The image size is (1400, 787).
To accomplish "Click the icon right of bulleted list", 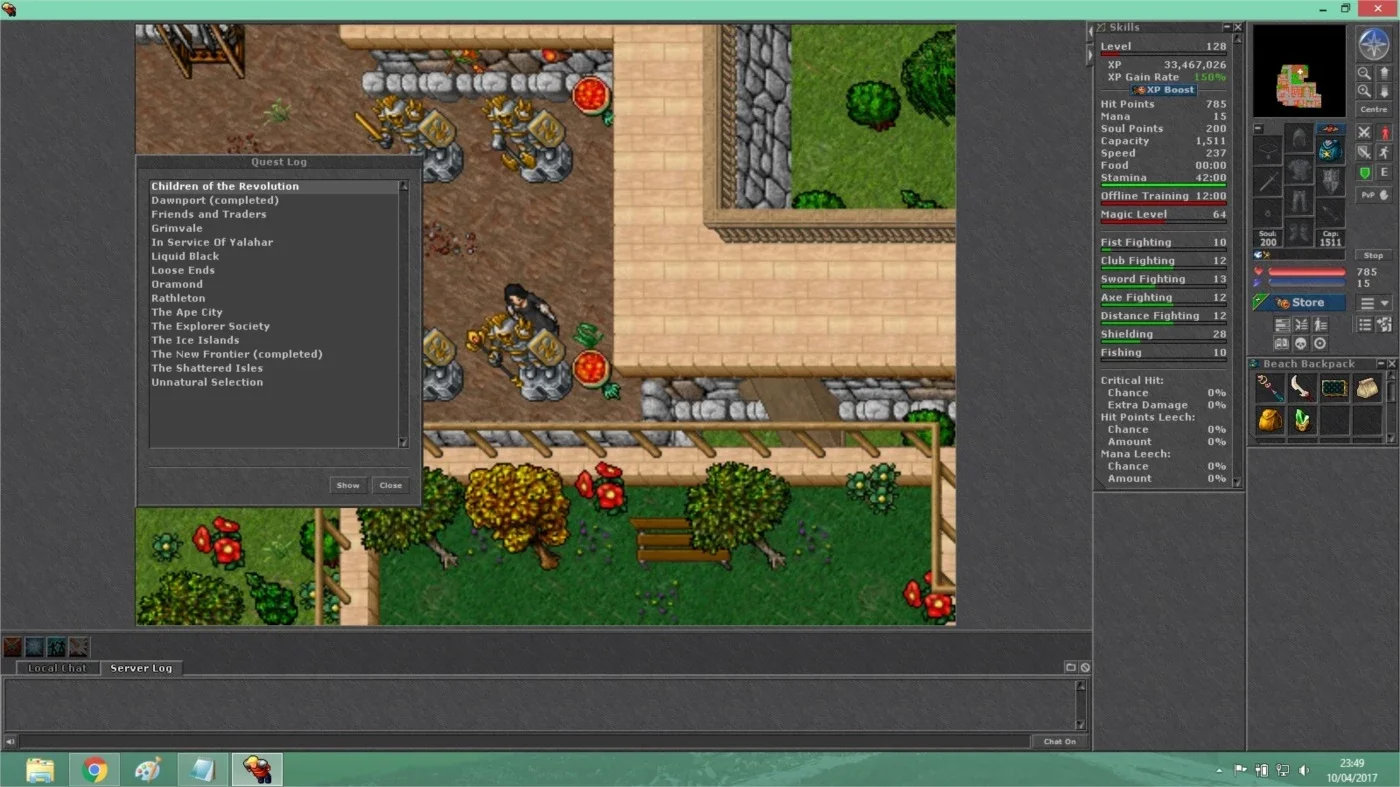I will click(x=1384, y=325).
